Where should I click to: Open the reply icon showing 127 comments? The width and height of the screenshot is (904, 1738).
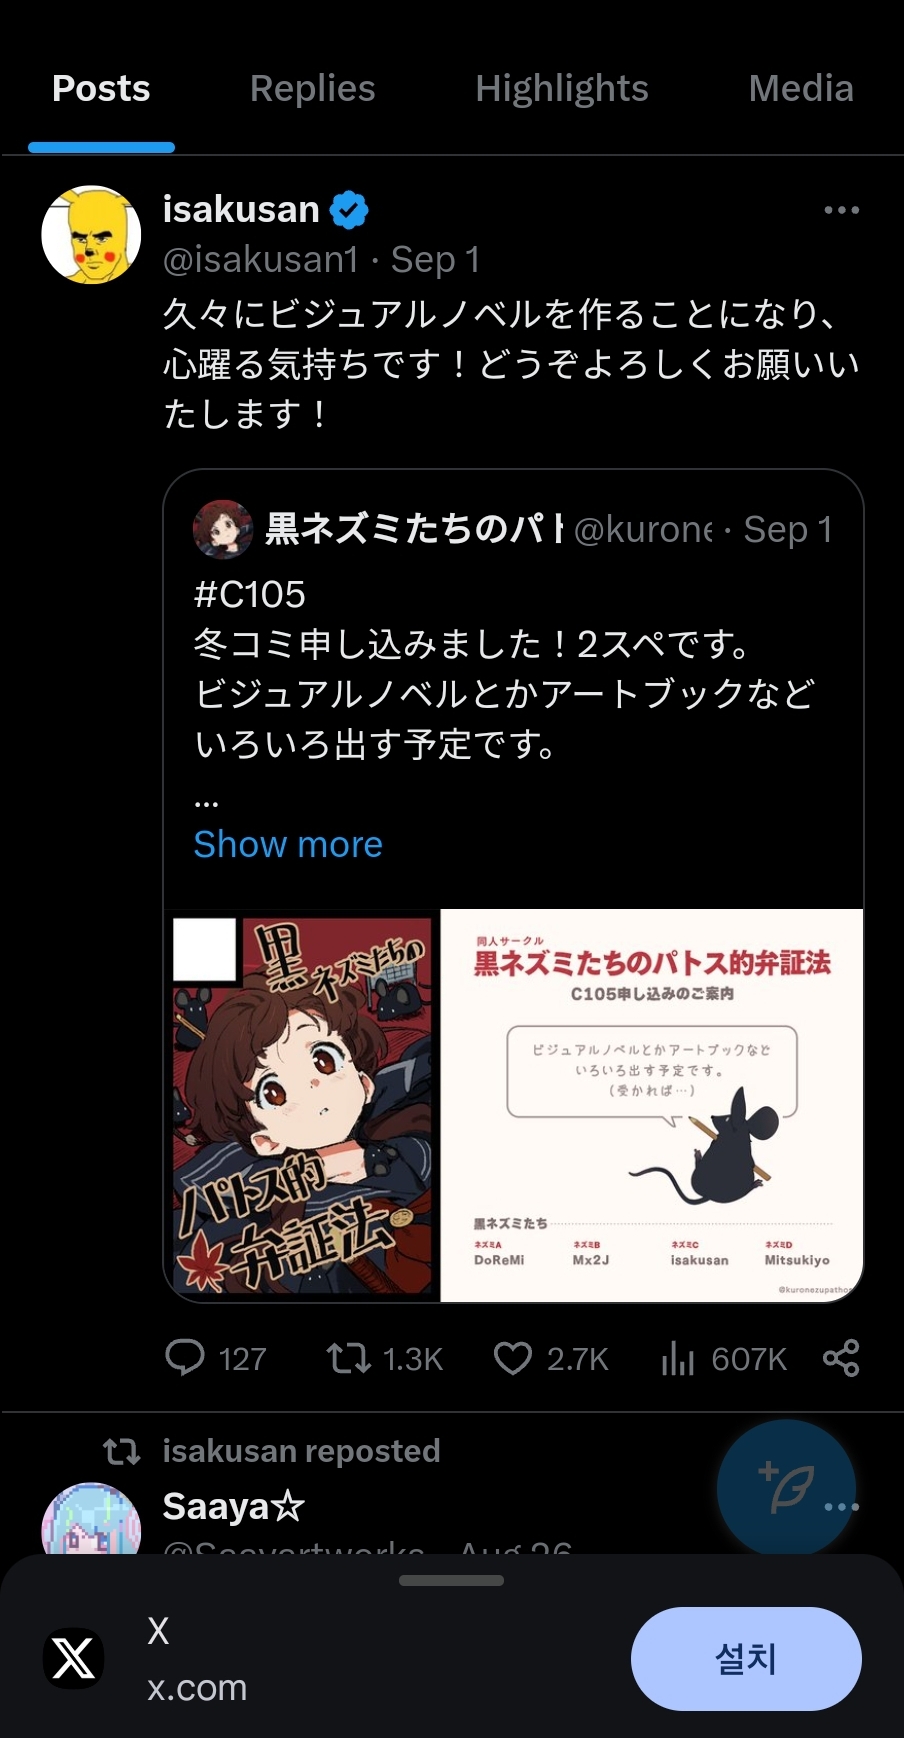click(185, 1358)
